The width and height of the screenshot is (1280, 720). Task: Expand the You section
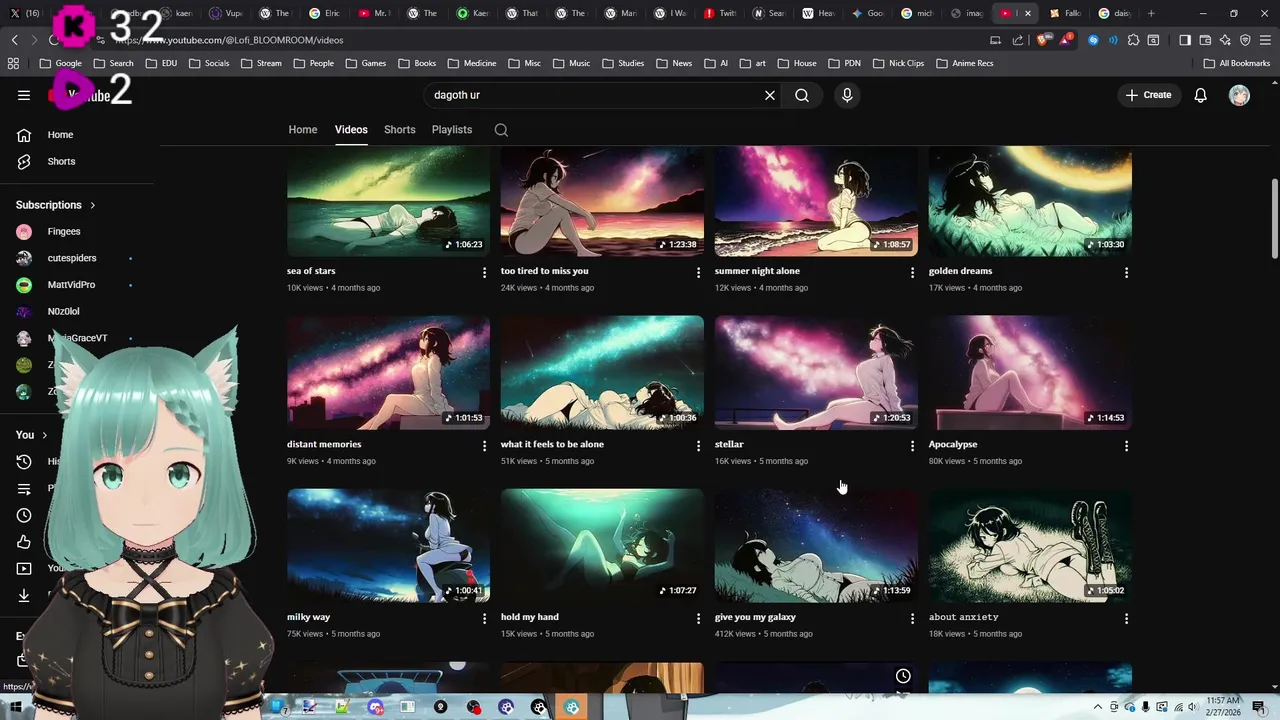[31, 435]
